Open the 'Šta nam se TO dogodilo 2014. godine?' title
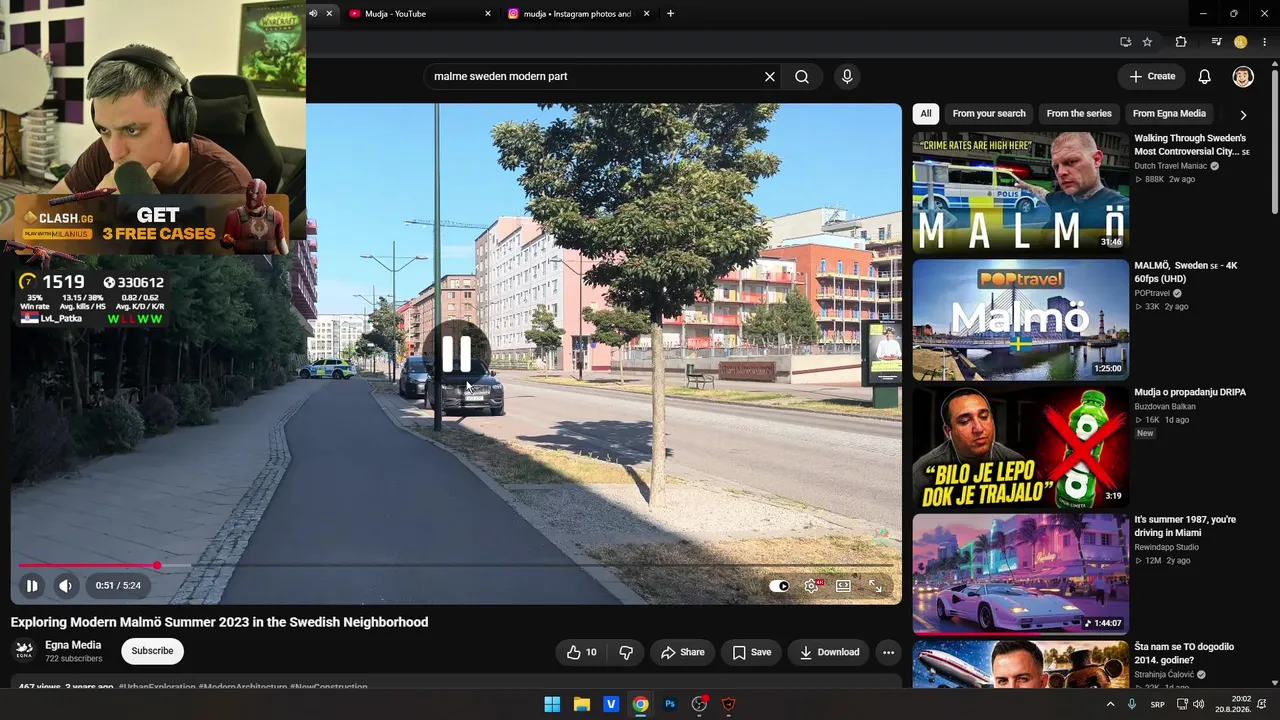This screenshot has height=720, width=1280. coord(1184,654)
